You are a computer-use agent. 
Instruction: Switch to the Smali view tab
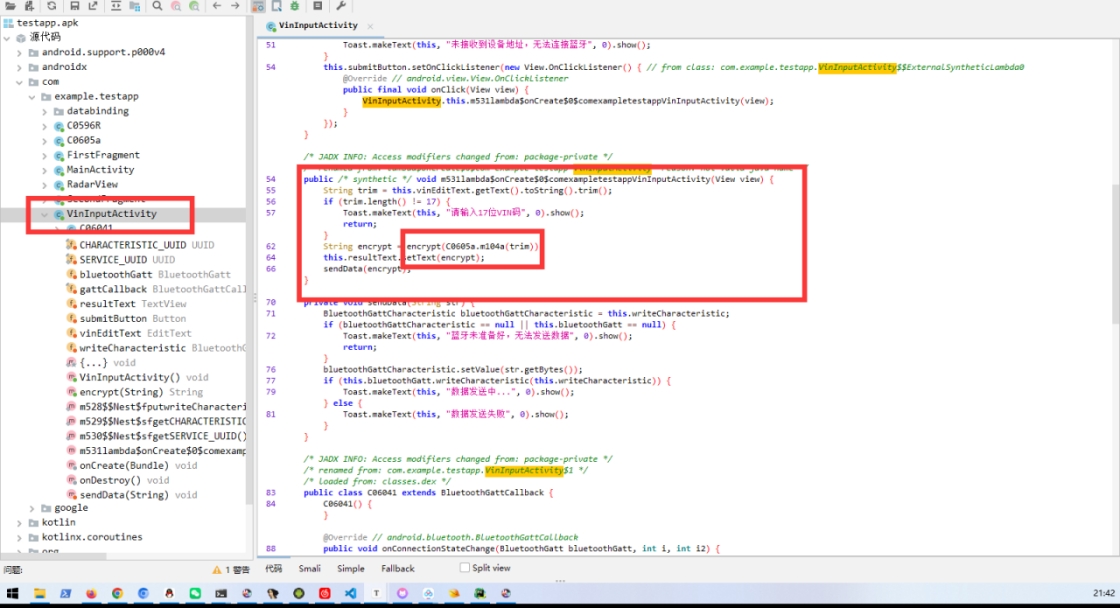click(310, 568)
